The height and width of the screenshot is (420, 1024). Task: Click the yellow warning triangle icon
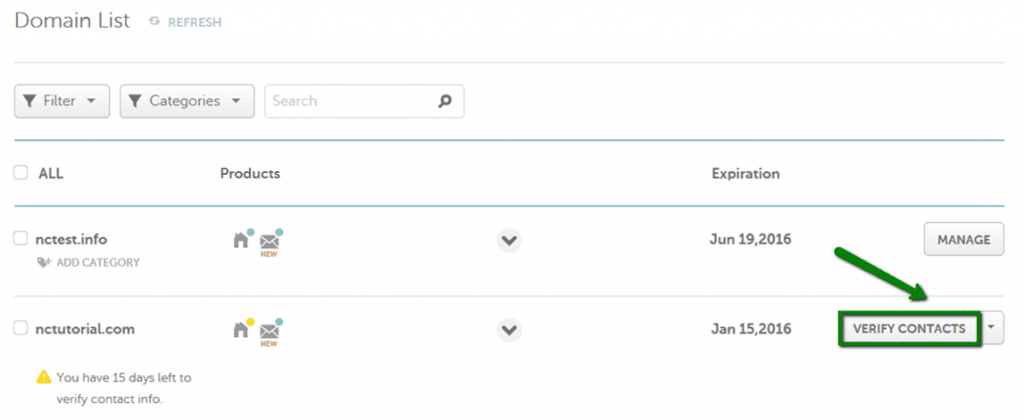tap(44, 377)
